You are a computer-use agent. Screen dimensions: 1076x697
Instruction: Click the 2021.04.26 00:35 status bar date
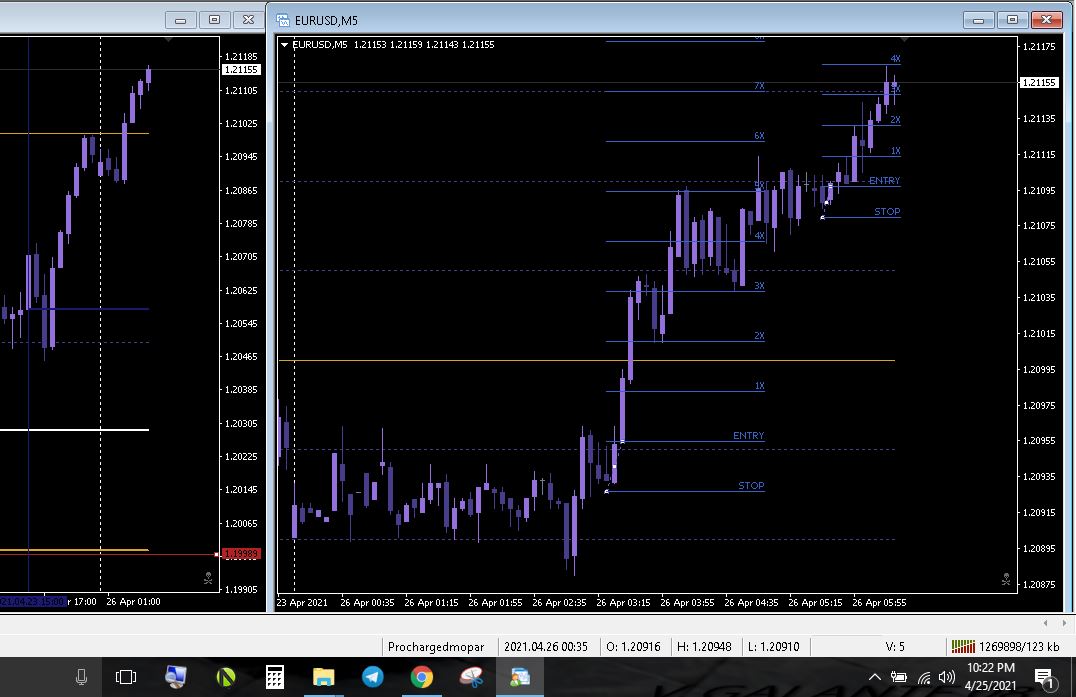546,646
